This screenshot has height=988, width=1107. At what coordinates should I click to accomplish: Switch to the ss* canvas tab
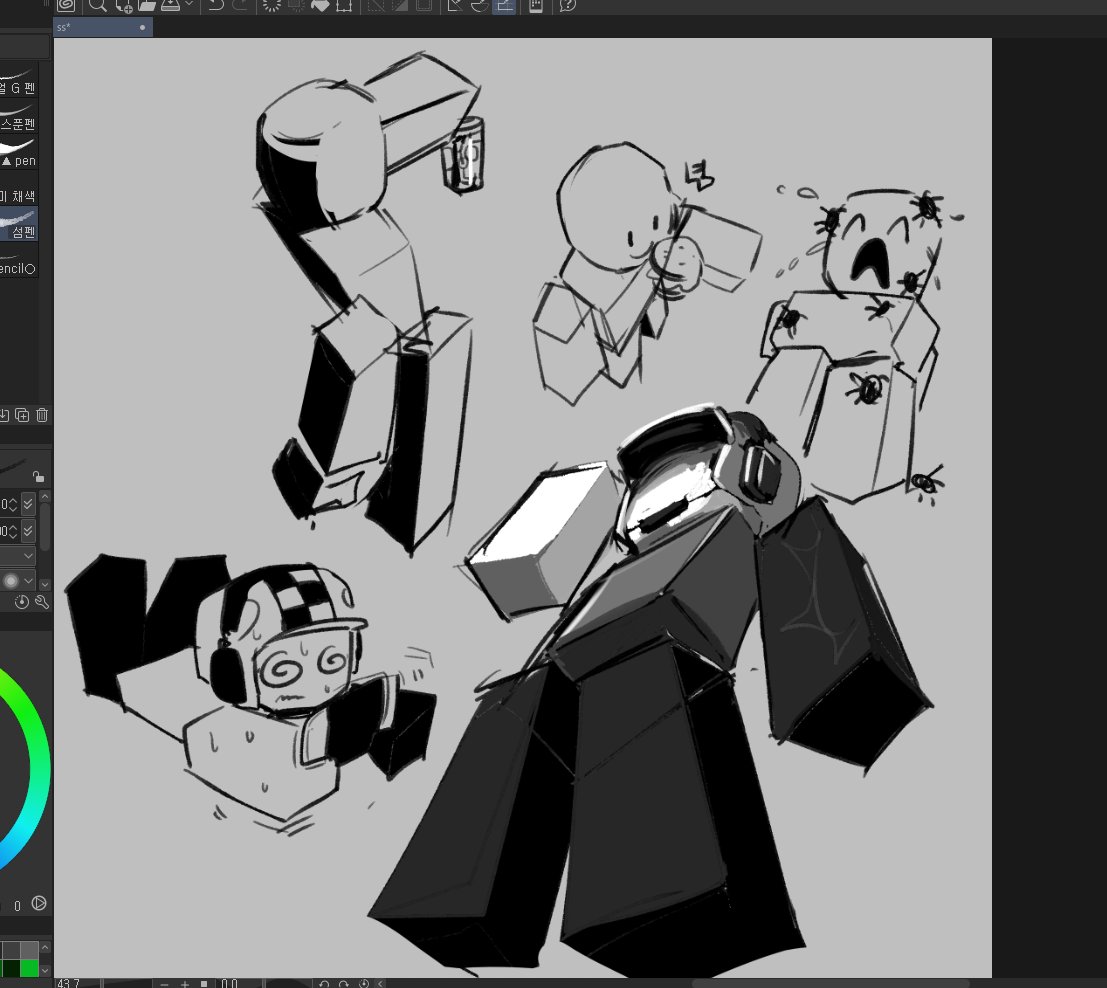[103, 28]
